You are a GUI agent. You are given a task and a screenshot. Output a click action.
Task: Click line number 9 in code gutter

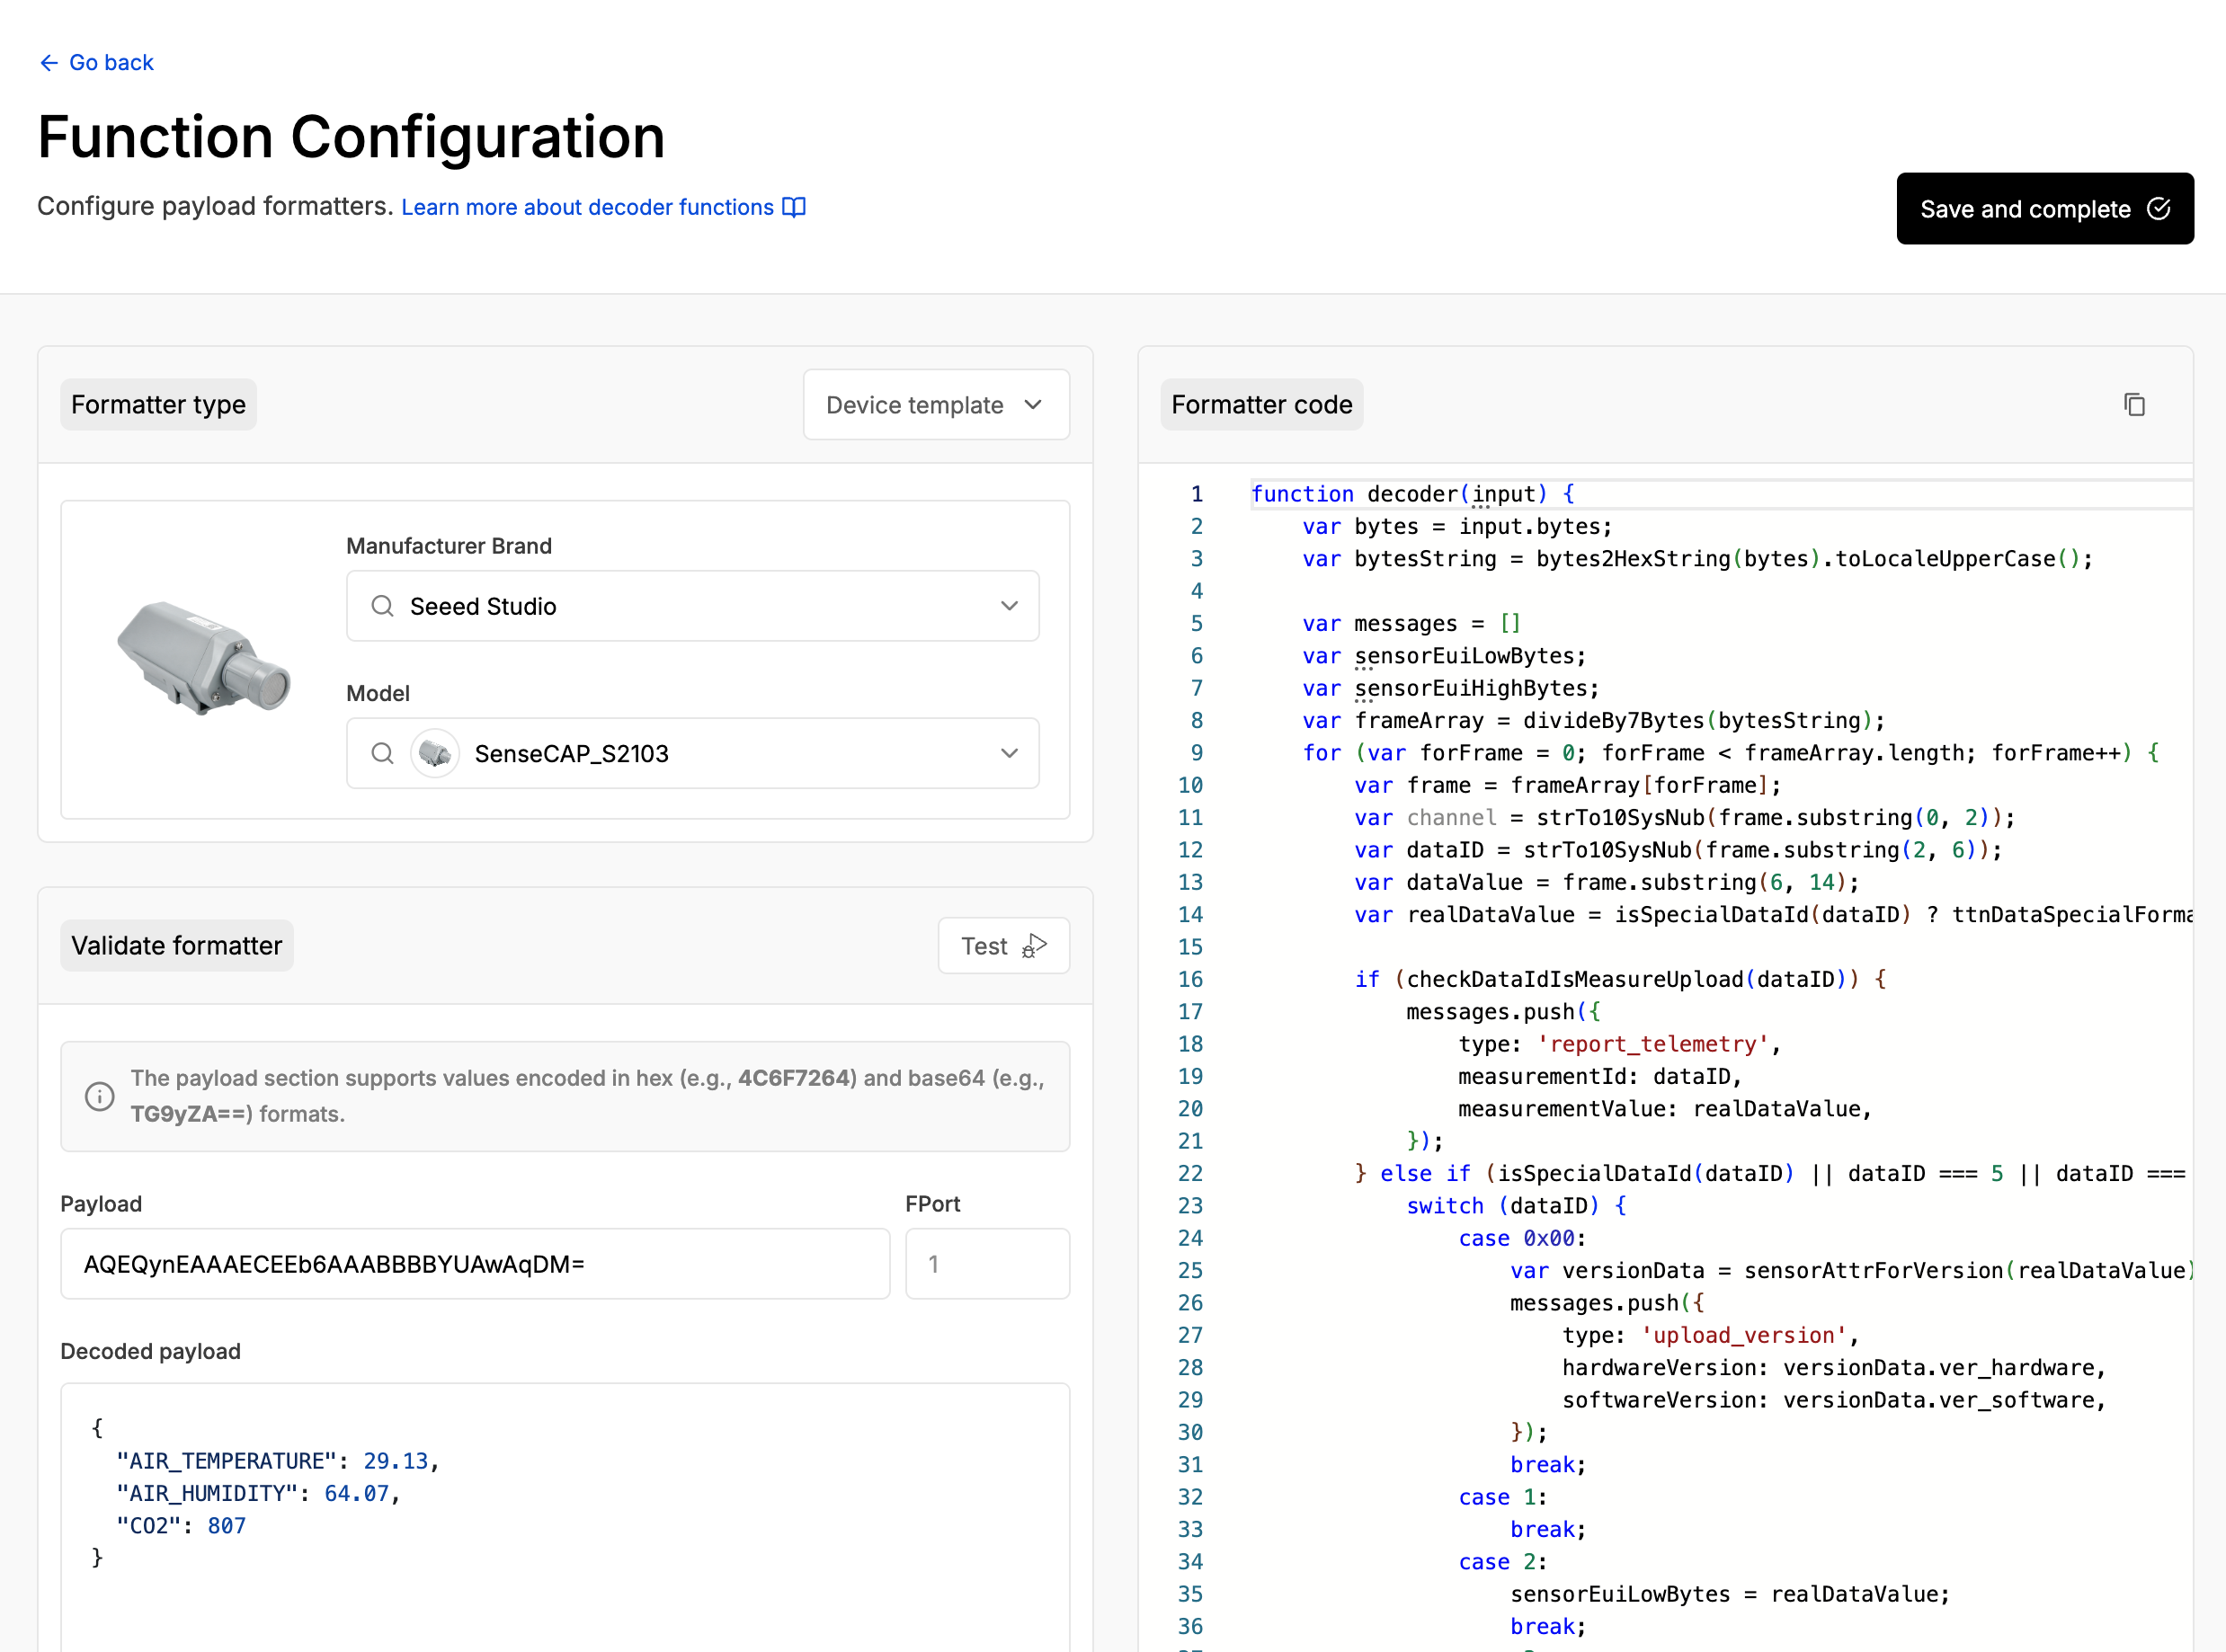(x=1196, y=753)
